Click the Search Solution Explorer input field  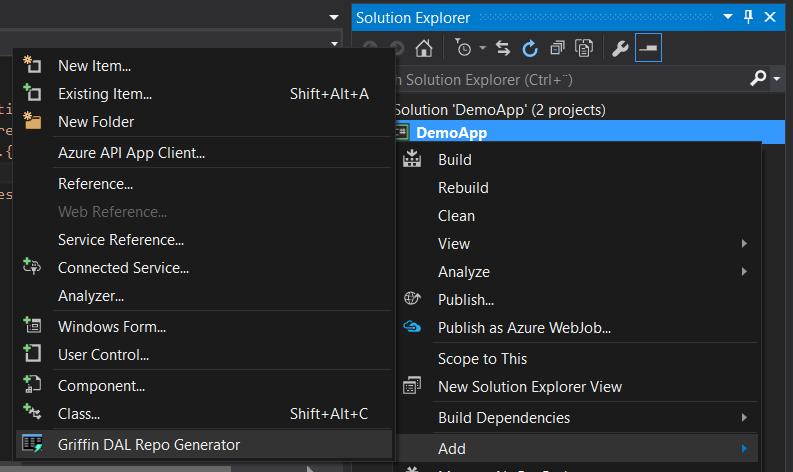coord(569,79)
